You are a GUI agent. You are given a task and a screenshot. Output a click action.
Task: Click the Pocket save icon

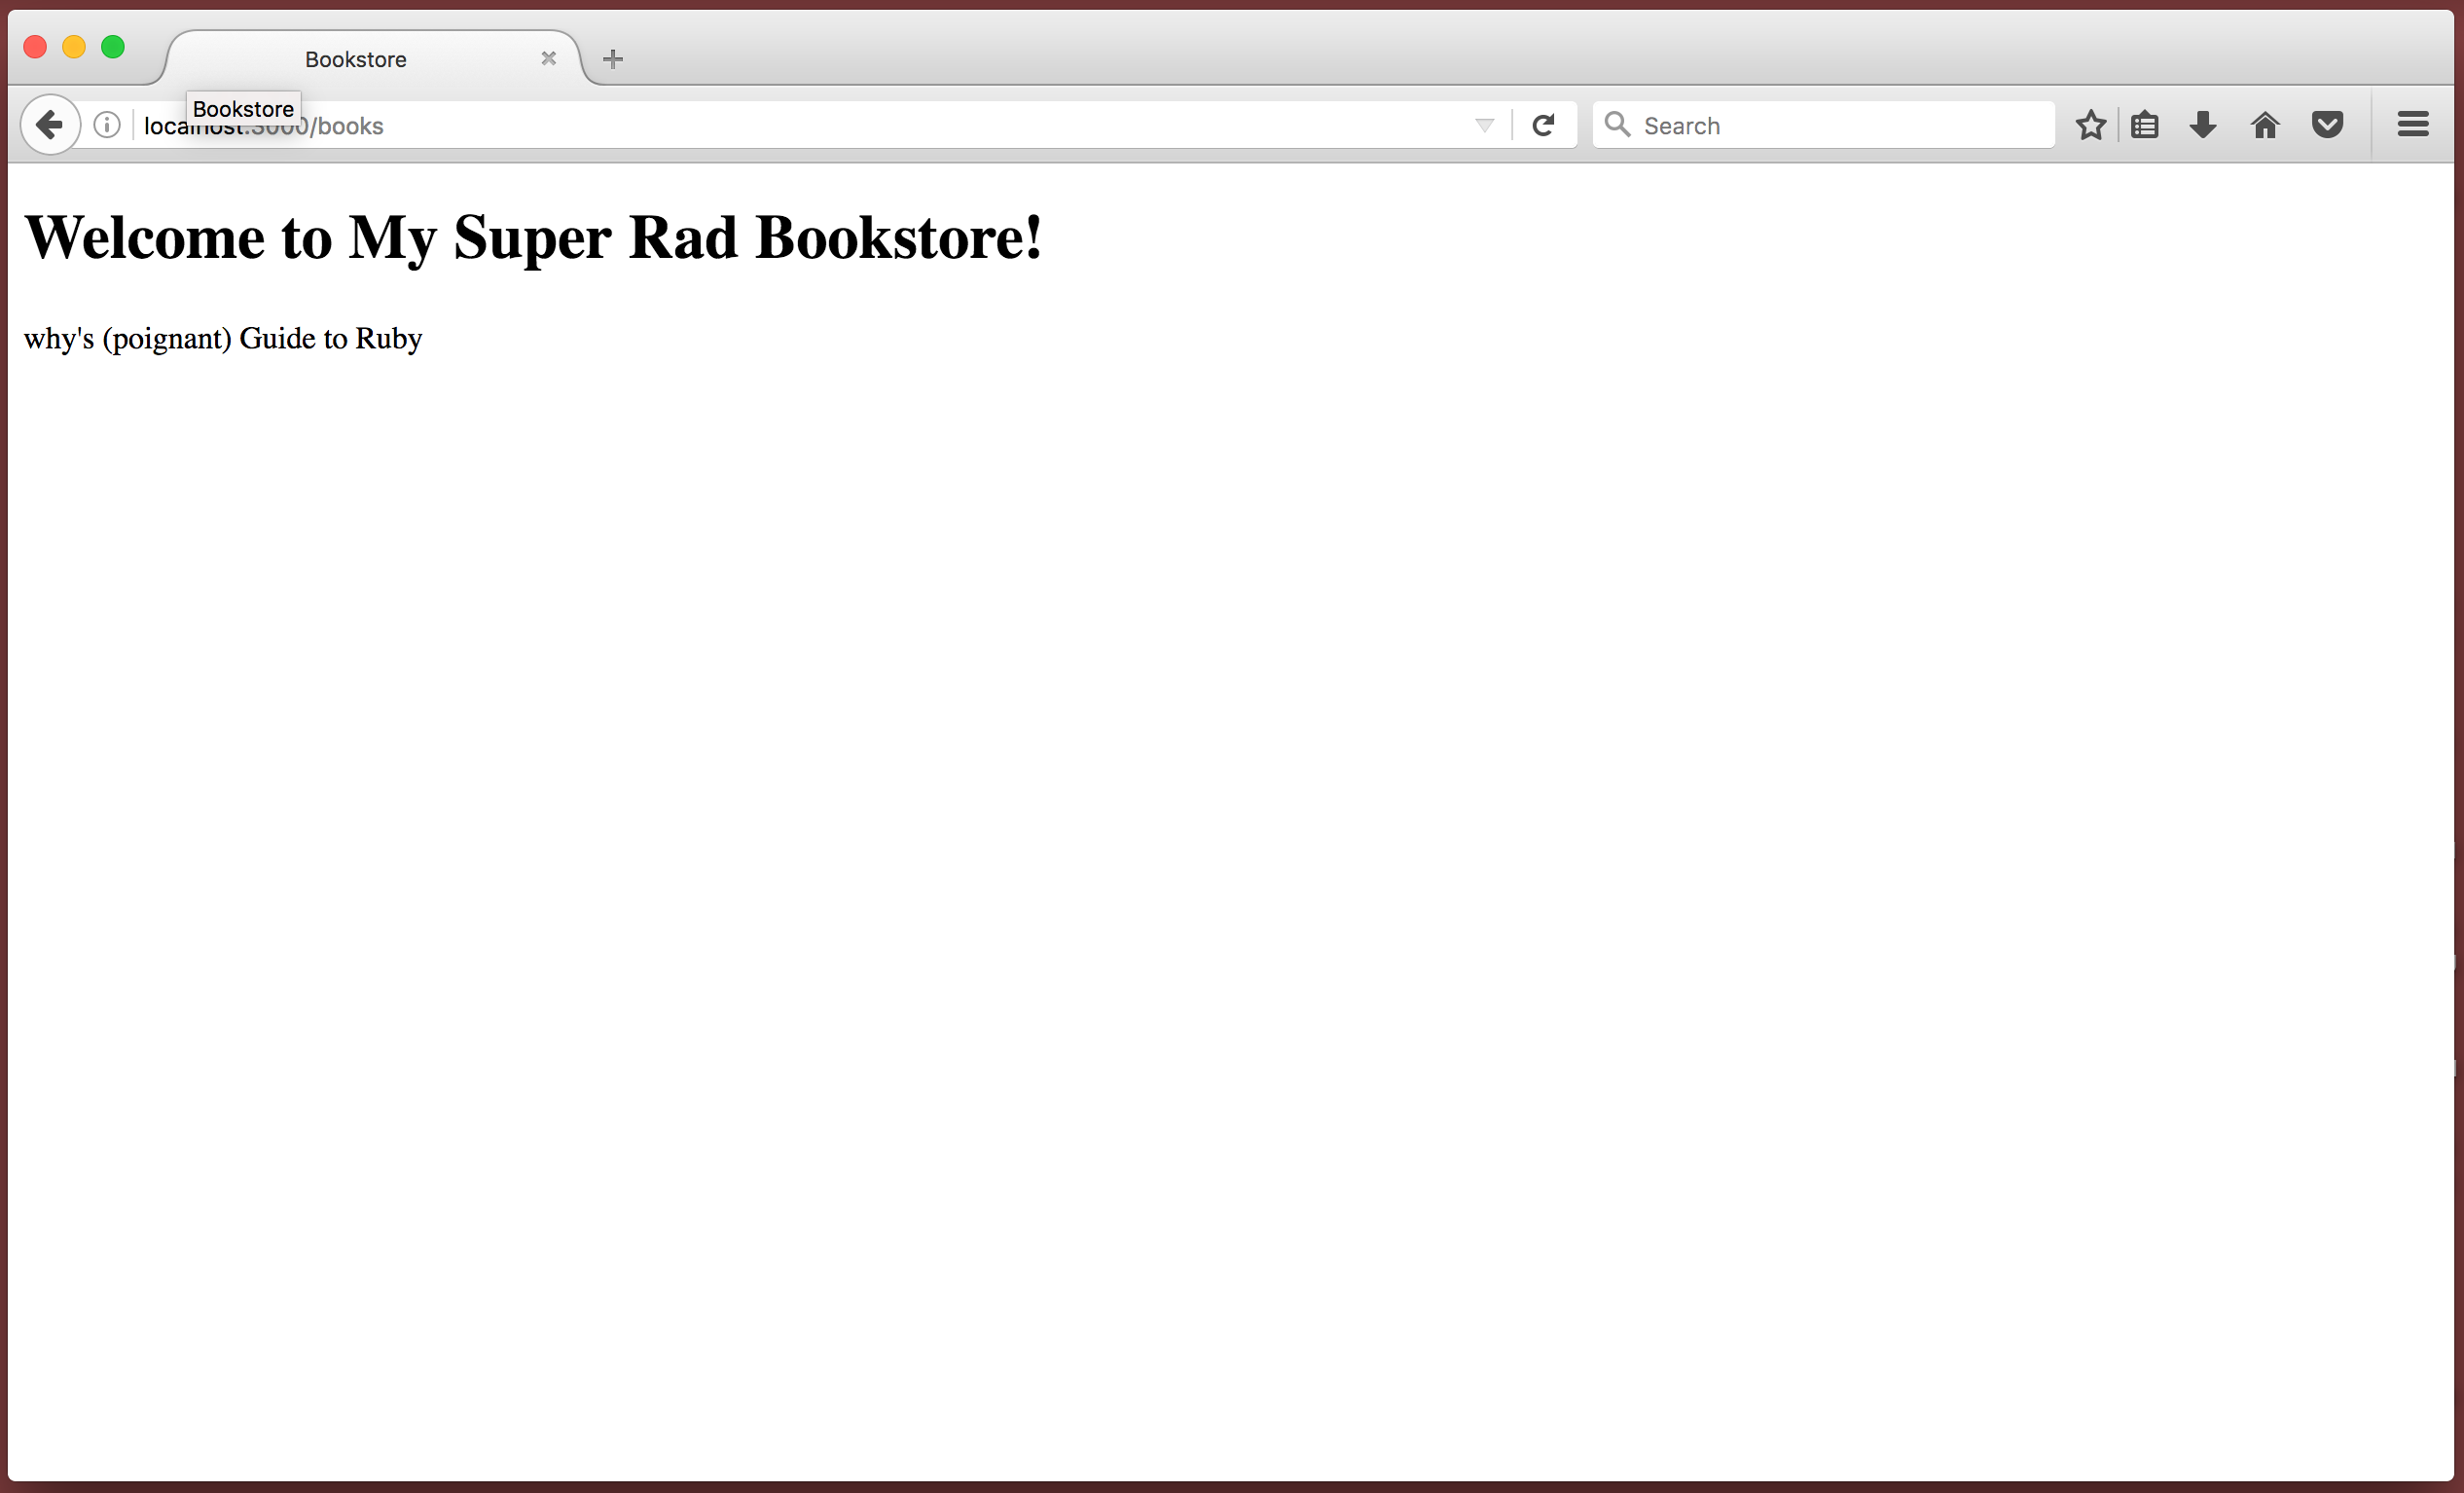(2329, 127)
